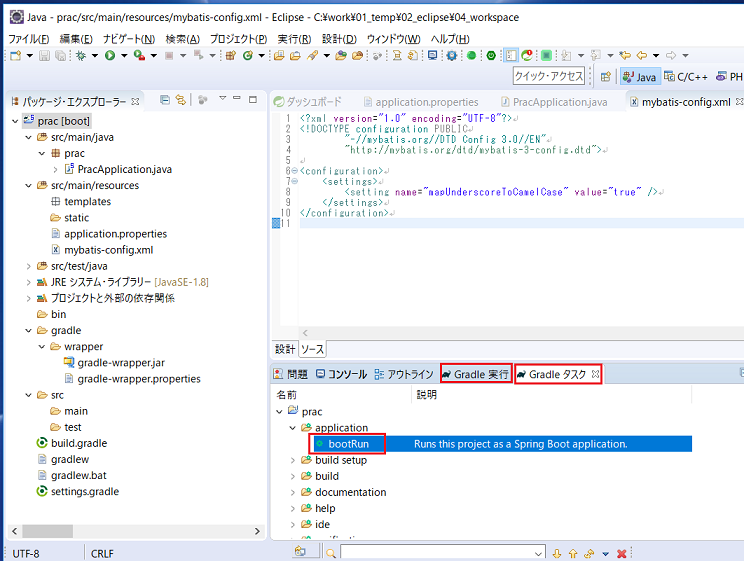This screenshot has height=561, width=744.
Task: Open the bottom search field dropdown
Action: 538,553
